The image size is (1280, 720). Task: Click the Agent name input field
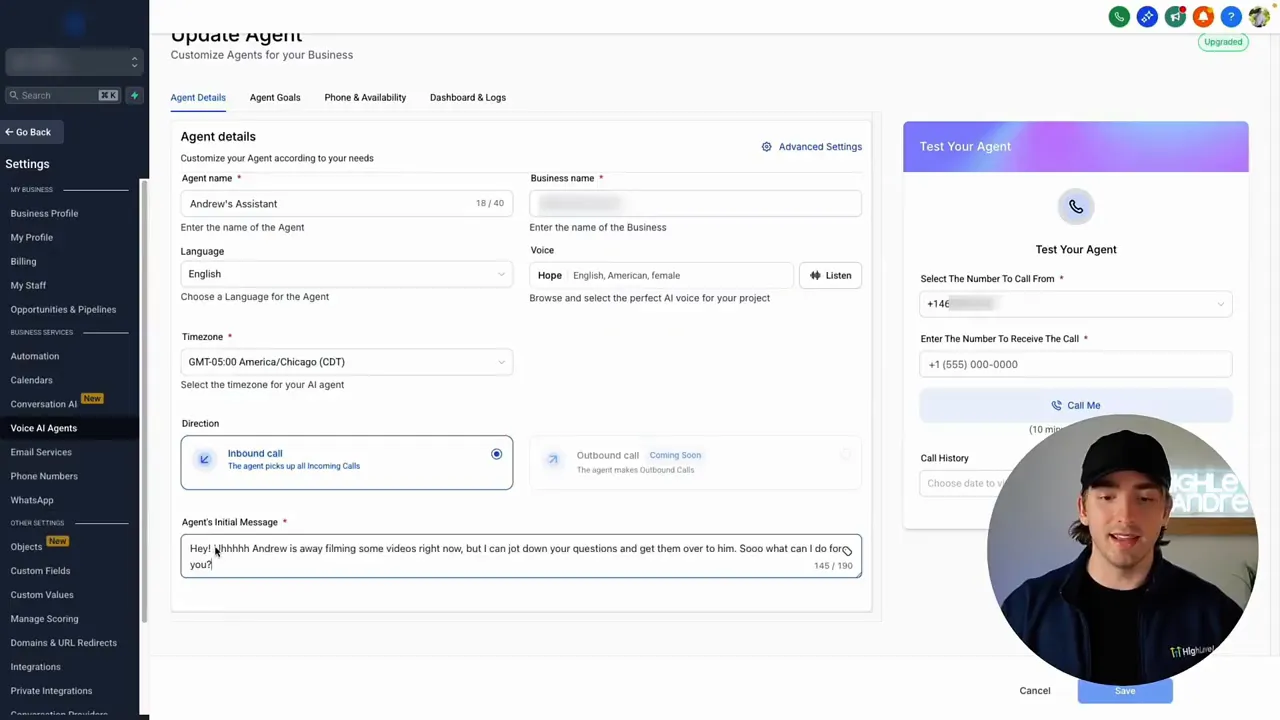347,204
